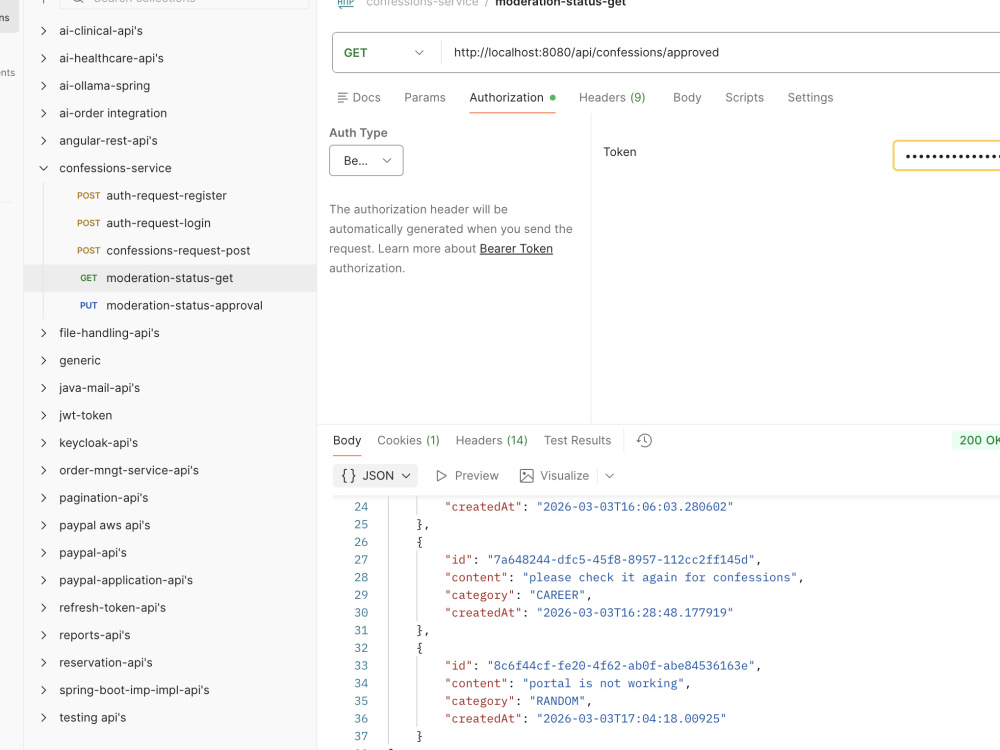The height and width of the screenshot is (750, 1000).
Task: Collapse confessions-service collection
Action: (43, 168)
